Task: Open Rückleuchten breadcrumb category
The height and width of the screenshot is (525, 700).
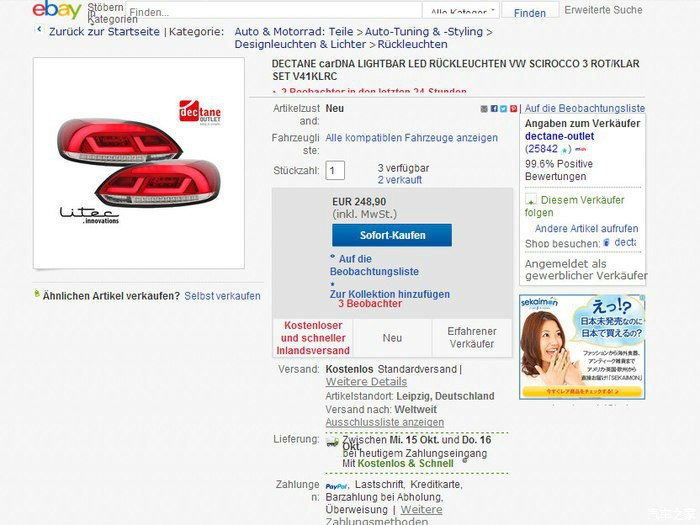Action: point(413,45)
